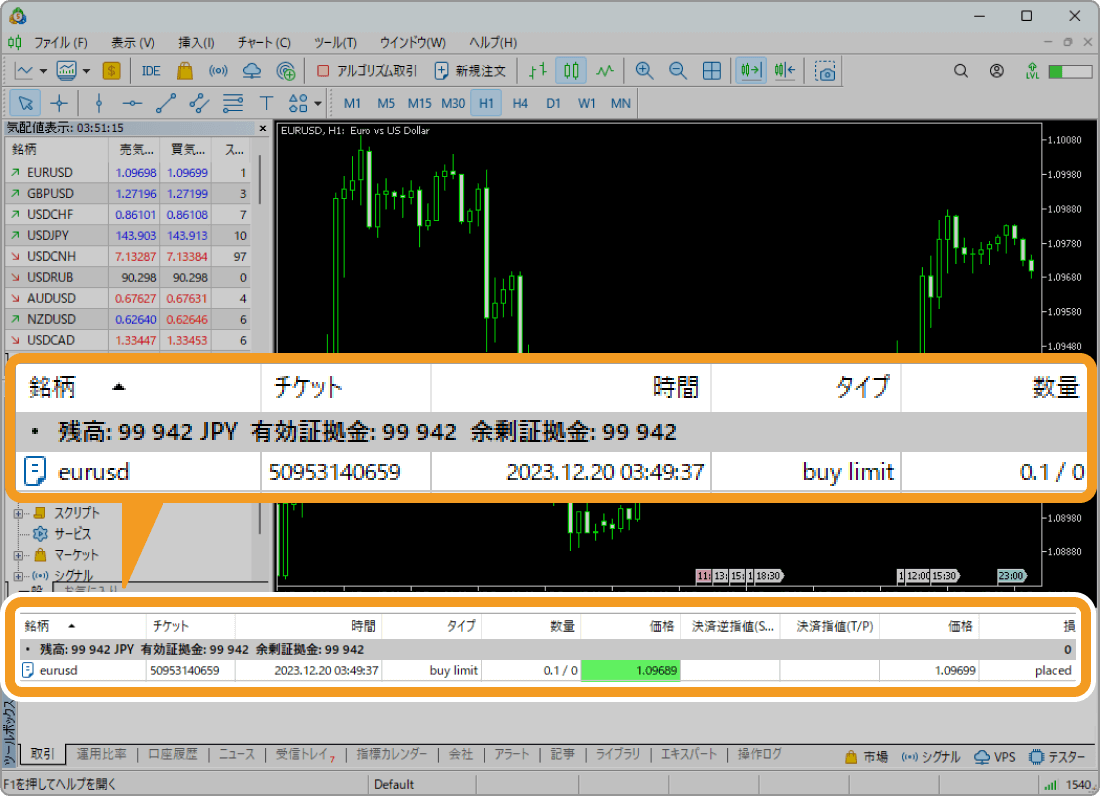Expand the スクリプト tree node
The width and height of the screenshot is (1100, 796).
click(x=18, y=513)
